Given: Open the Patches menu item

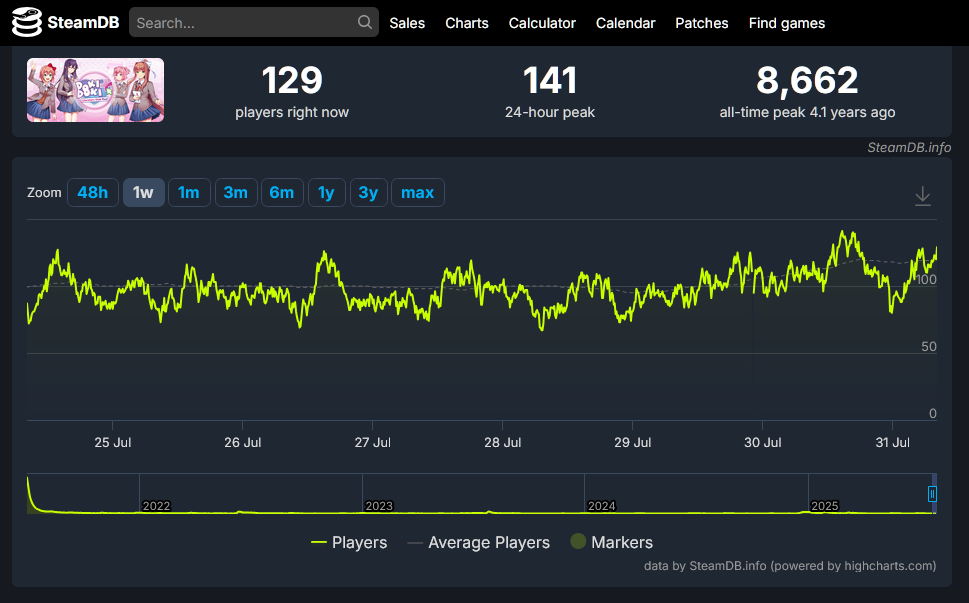Looking at the screenshot, I should point(701,23).
